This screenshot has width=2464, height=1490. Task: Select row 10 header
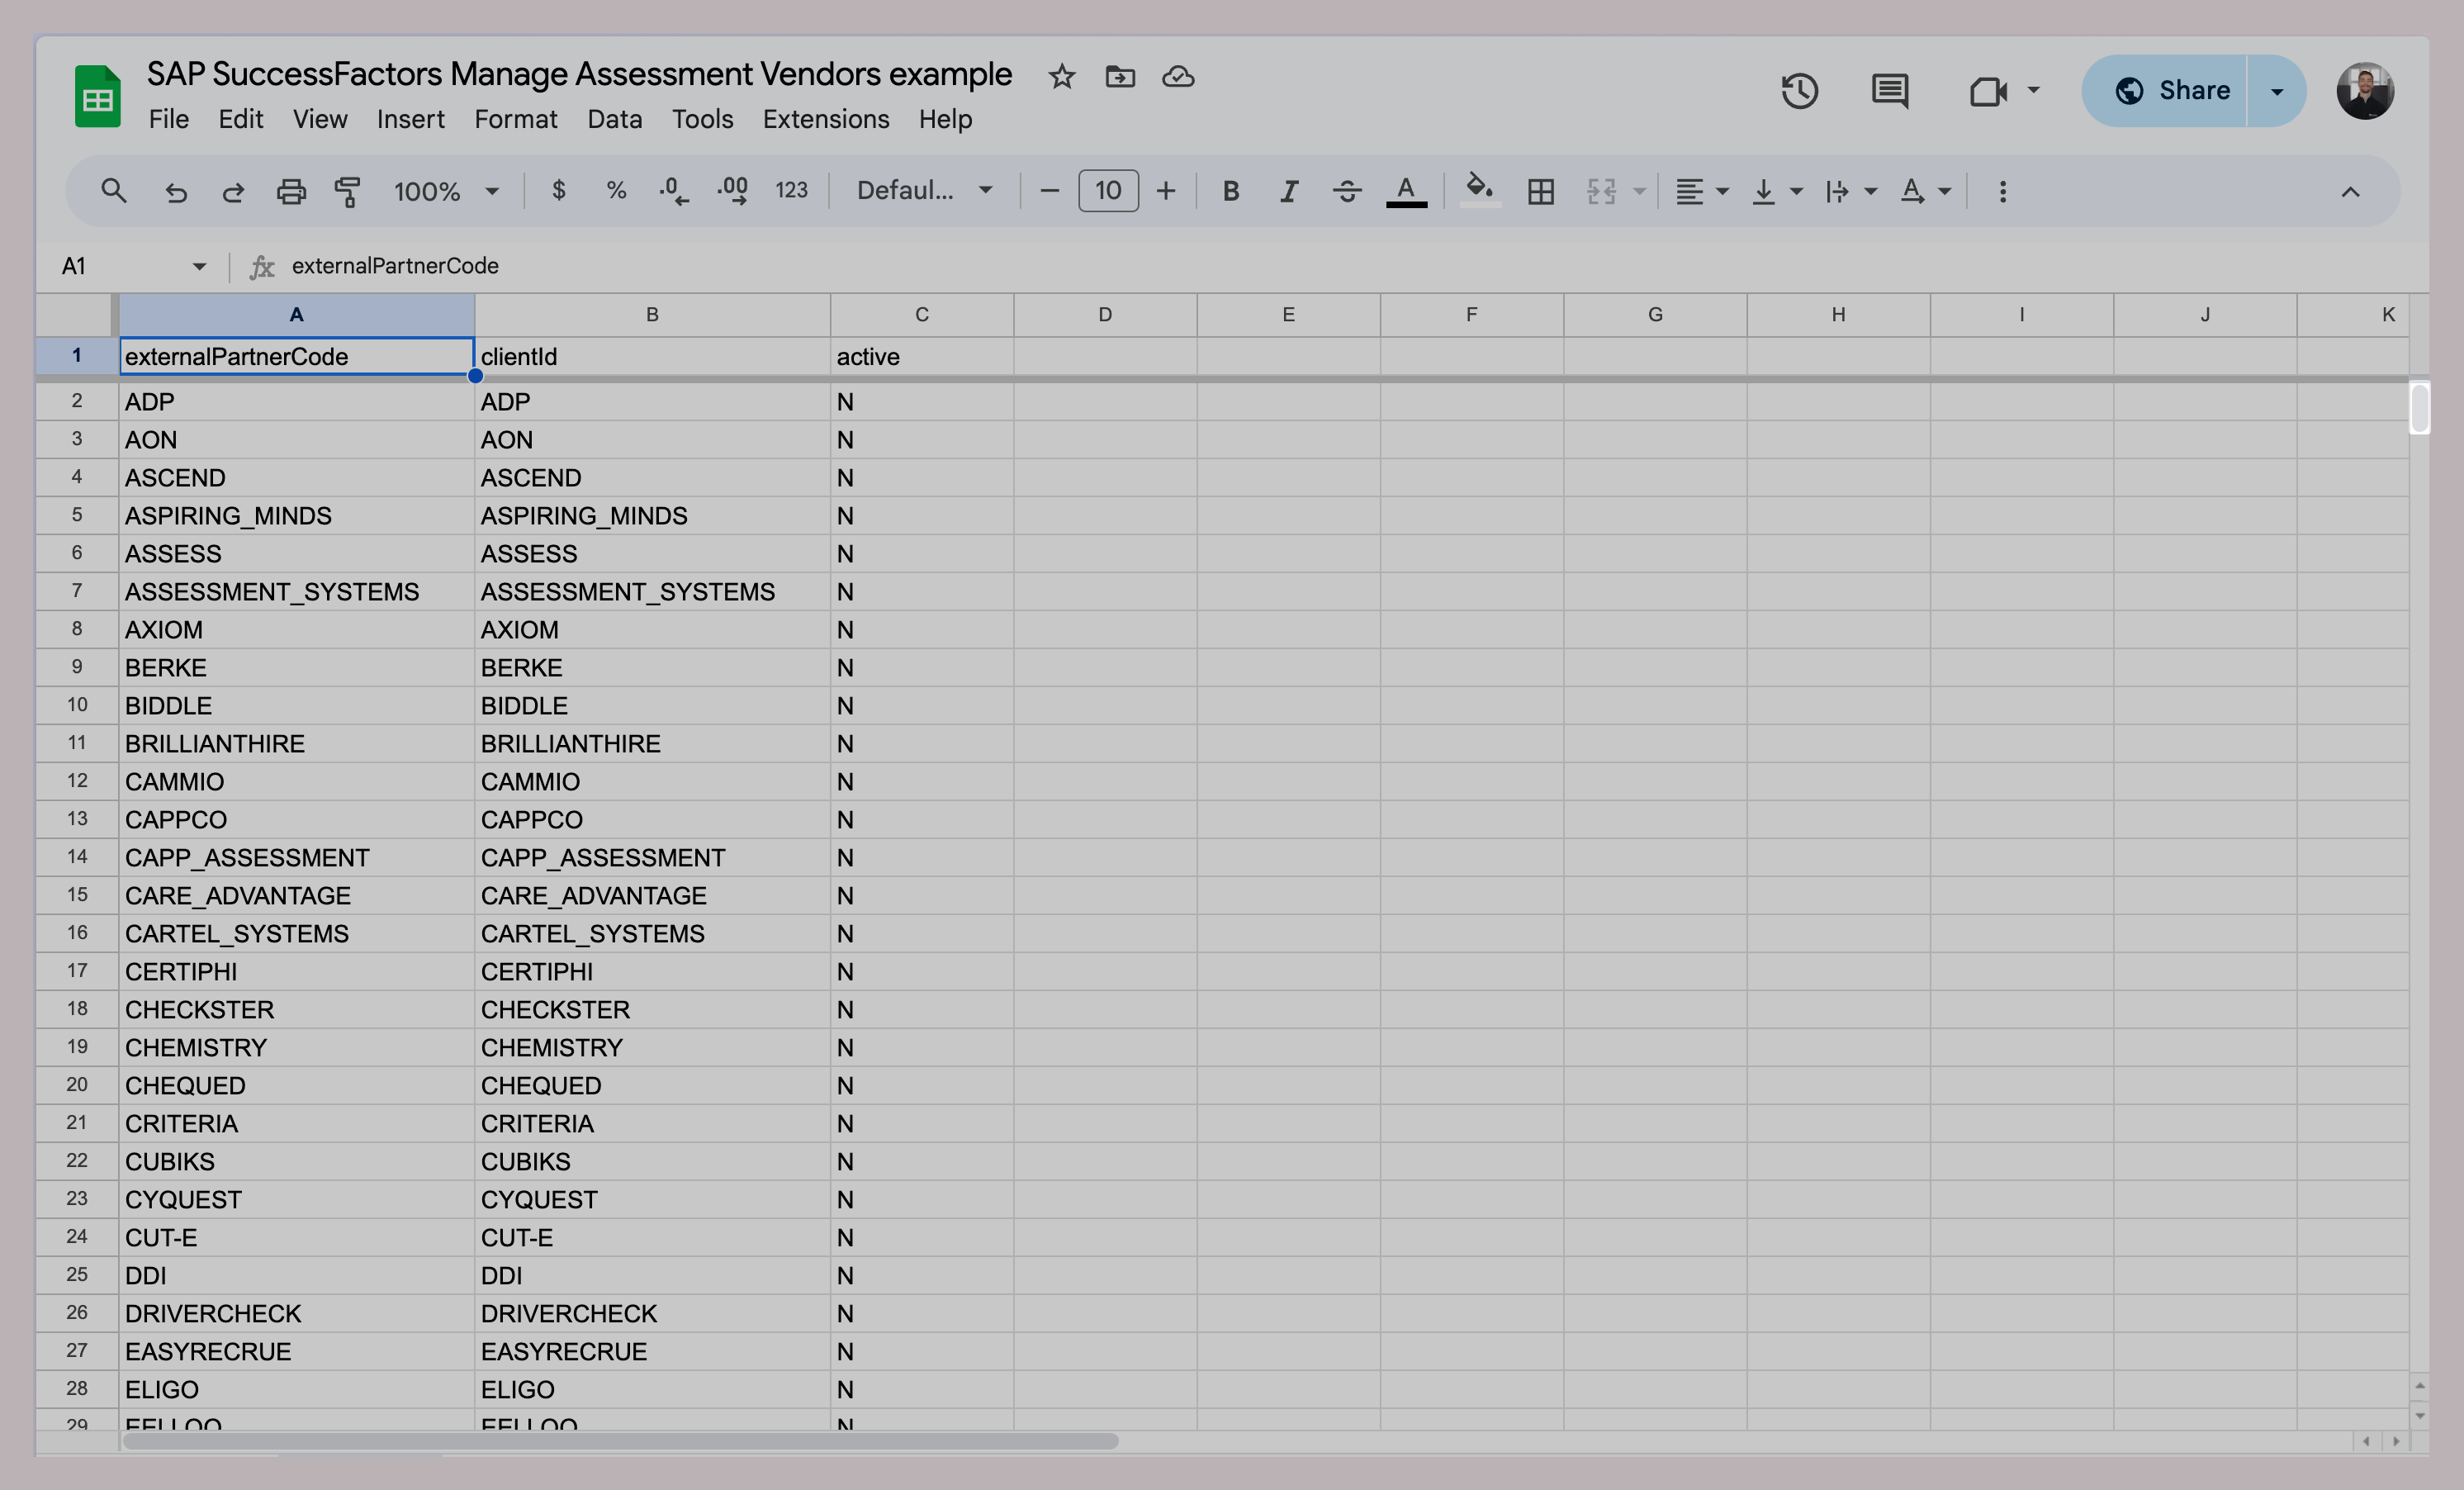coord(77,705)
